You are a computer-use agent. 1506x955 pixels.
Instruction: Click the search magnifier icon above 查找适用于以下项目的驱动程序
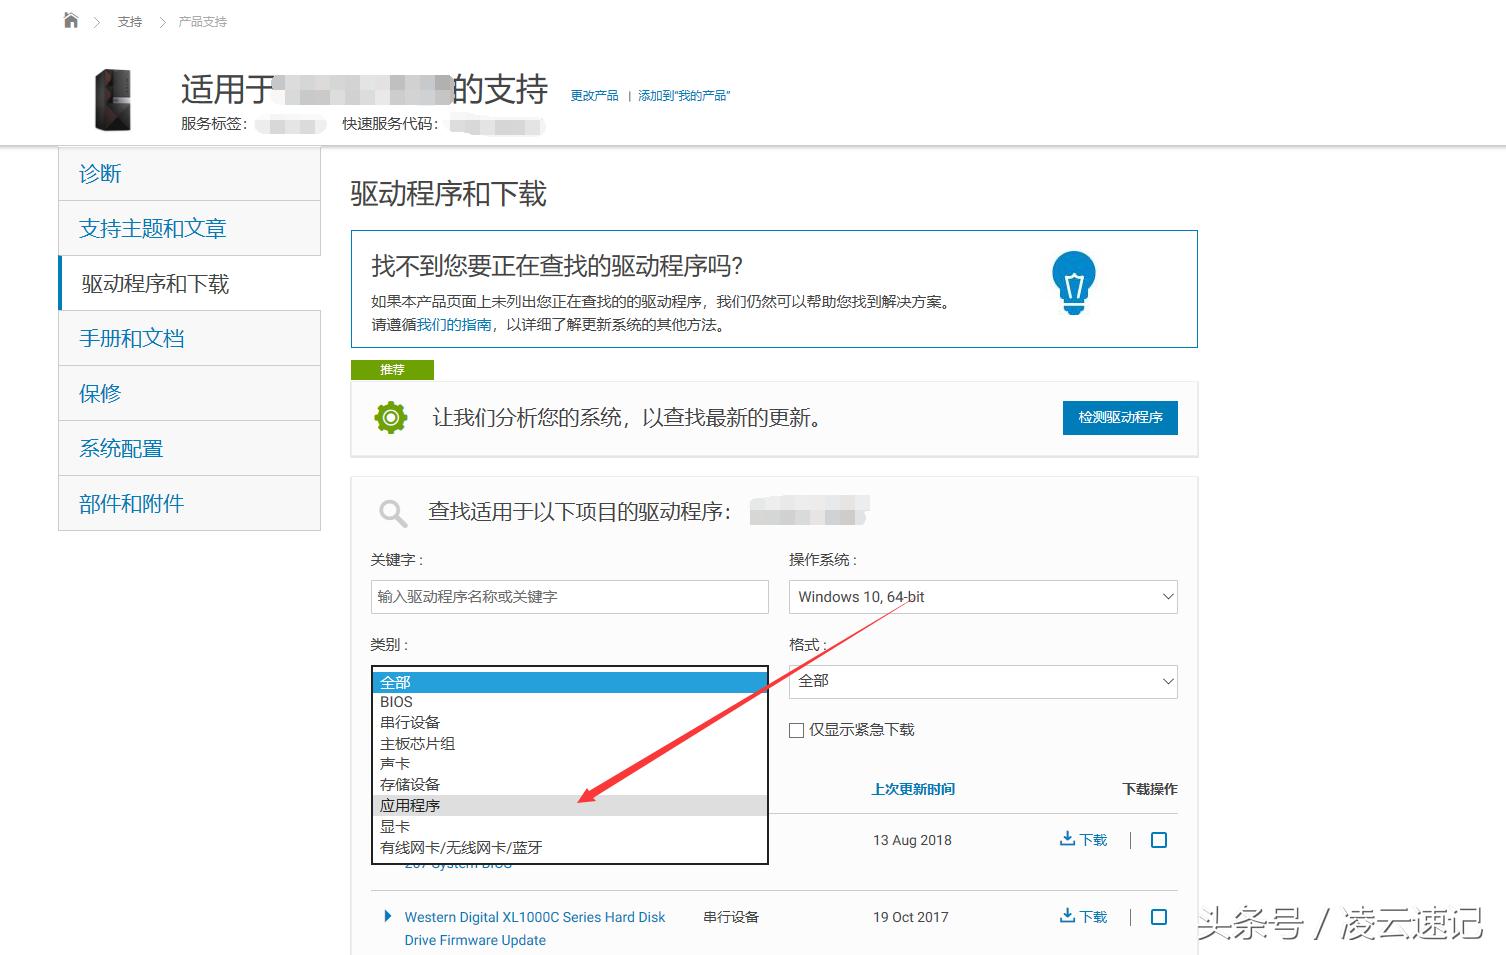(392, 512)
